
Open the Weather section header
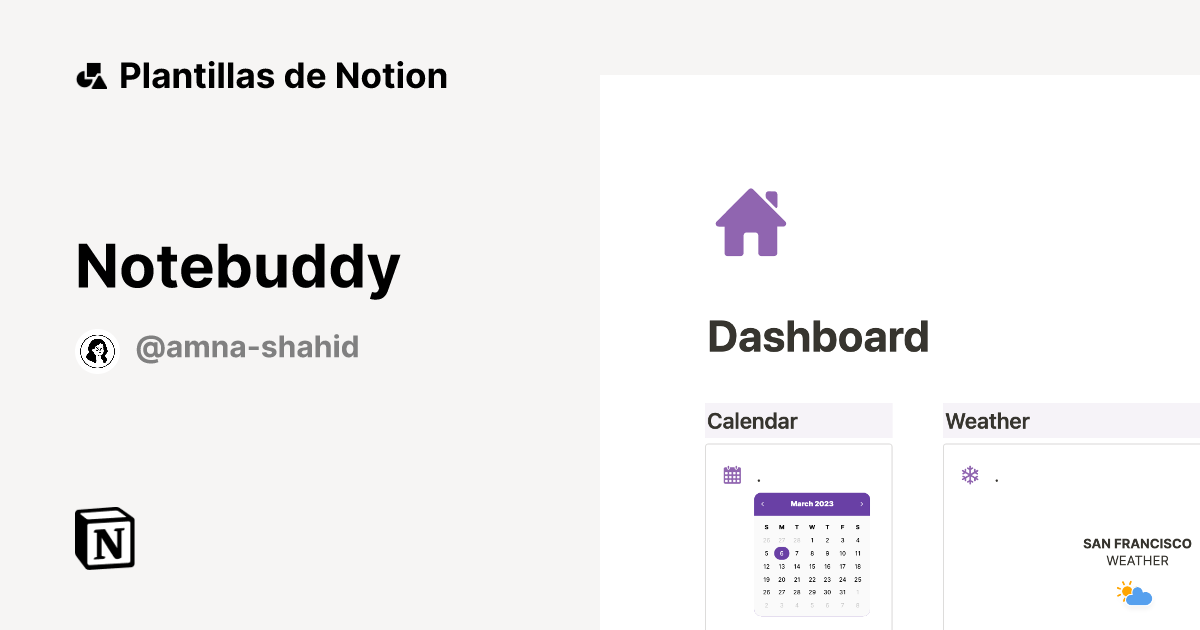[x=987, y=421]
